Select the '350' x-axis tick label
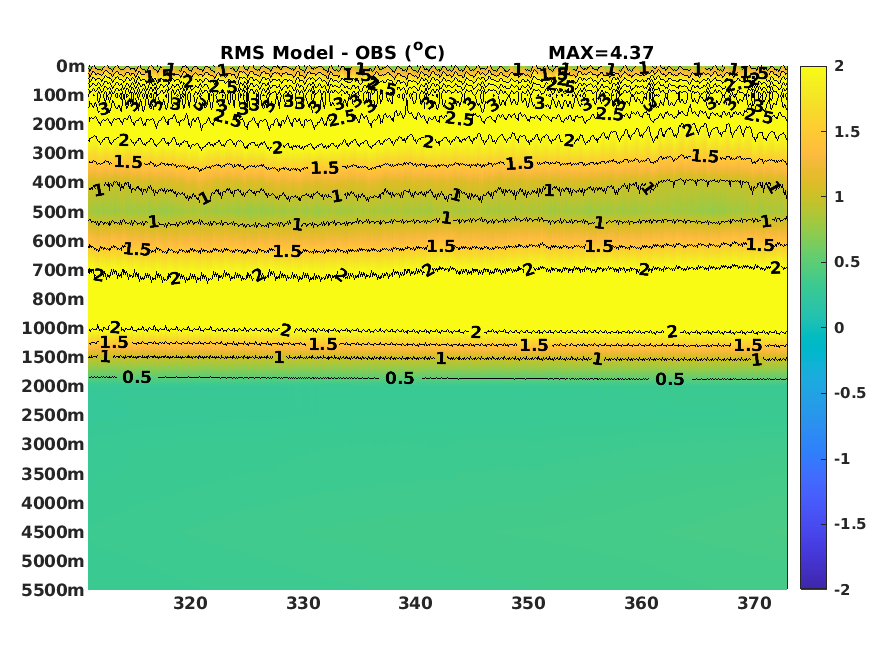This screenshot has width=875, height=656. pyautogui.click(x=528, y=604)
